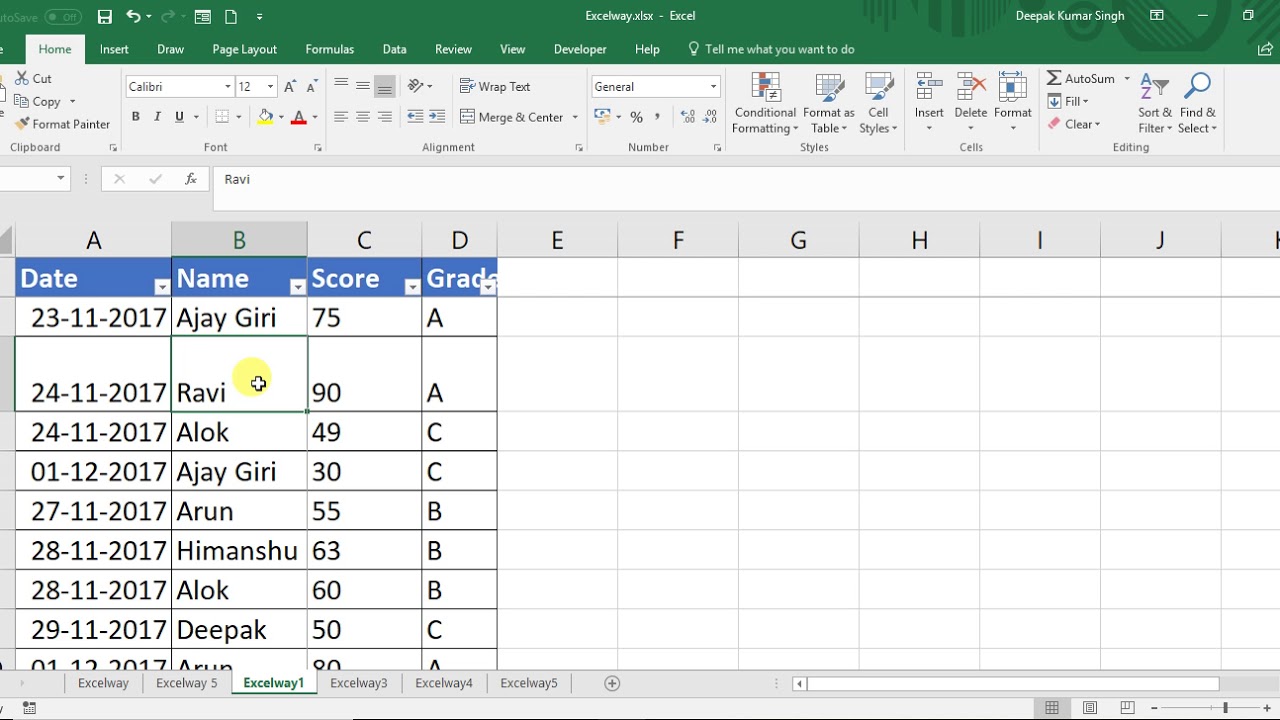Viewport: 1280px width, 720px height.
Task: Toggle AutoSave switch
Action: [63, 16]
